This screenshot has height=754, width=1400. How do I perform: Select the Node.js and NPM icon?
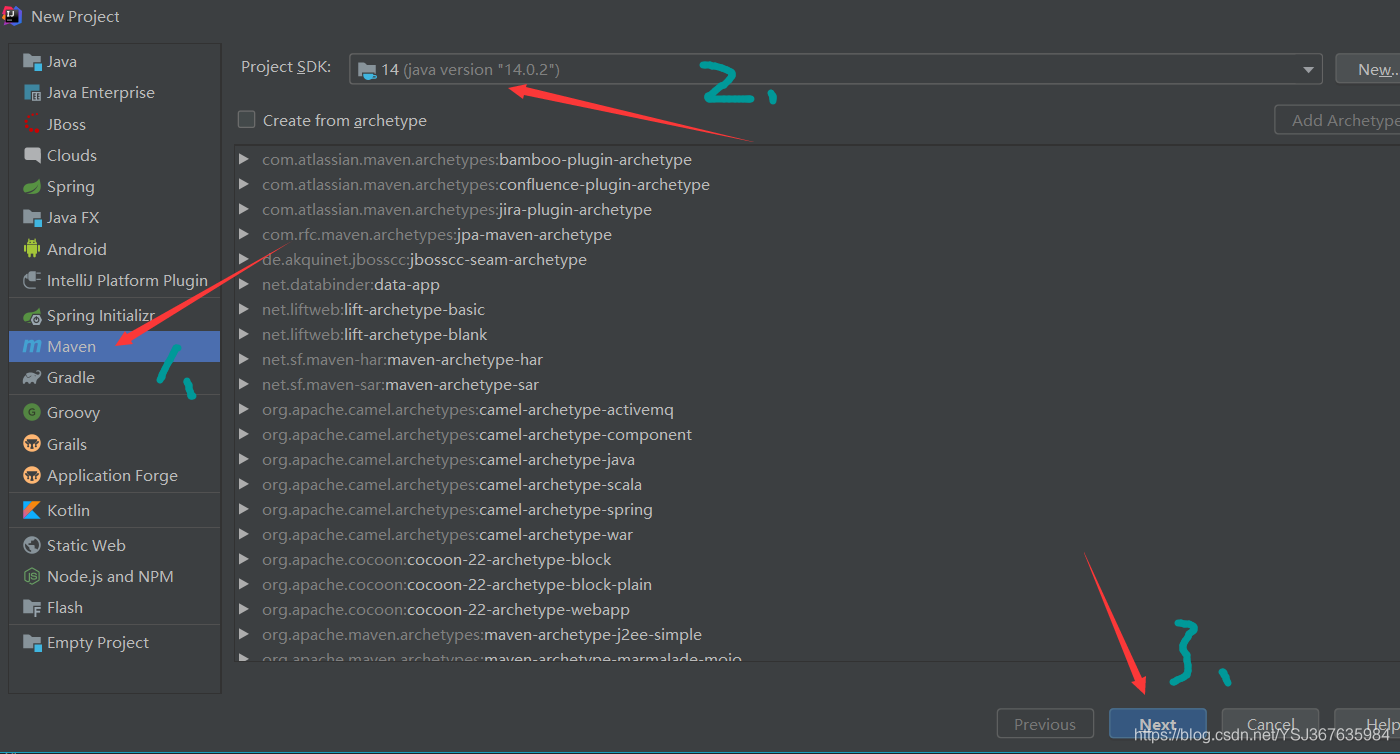[x=31, y=576]
